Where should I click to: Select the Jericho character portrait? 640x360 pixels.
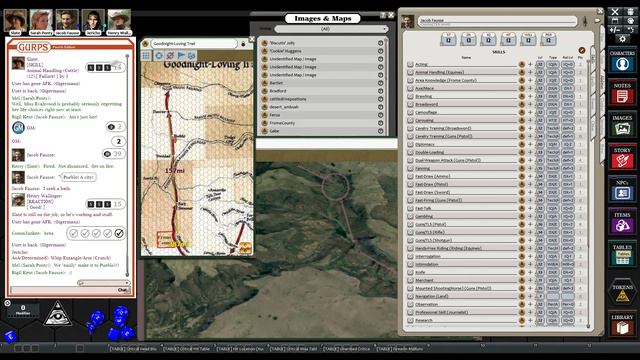pos(93,20)
